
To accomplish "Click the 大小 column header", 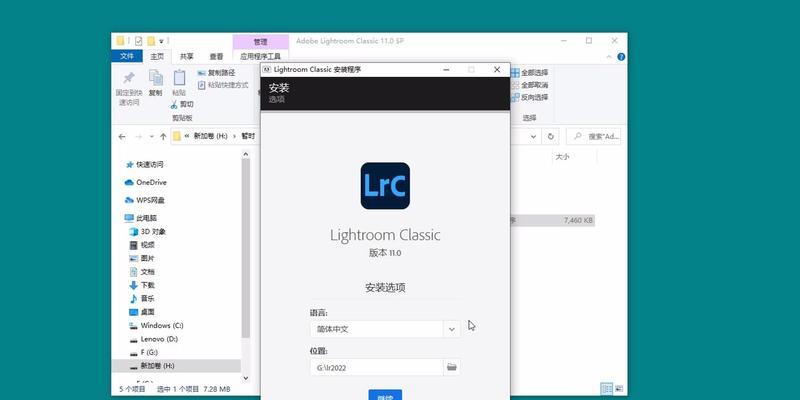I will pos(562,157).
